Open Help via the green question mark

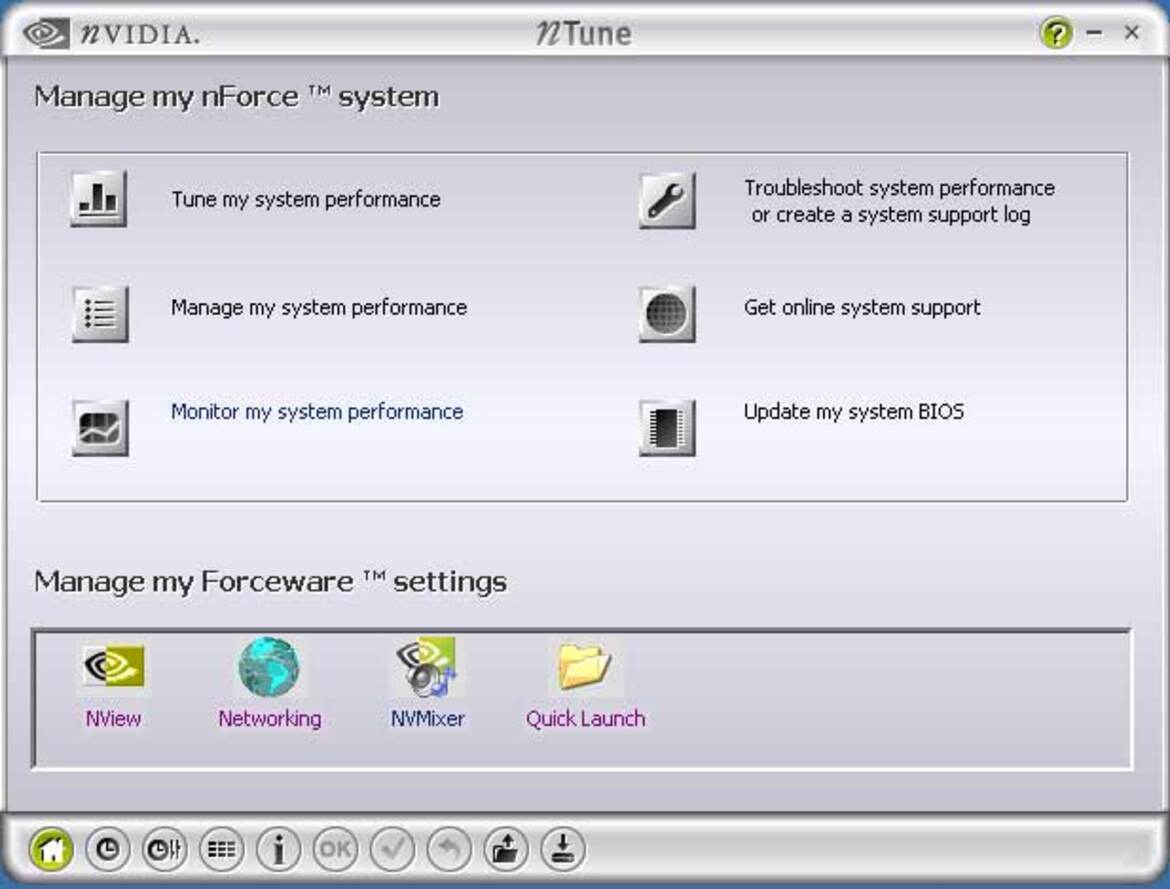[x=1056, y=33]
